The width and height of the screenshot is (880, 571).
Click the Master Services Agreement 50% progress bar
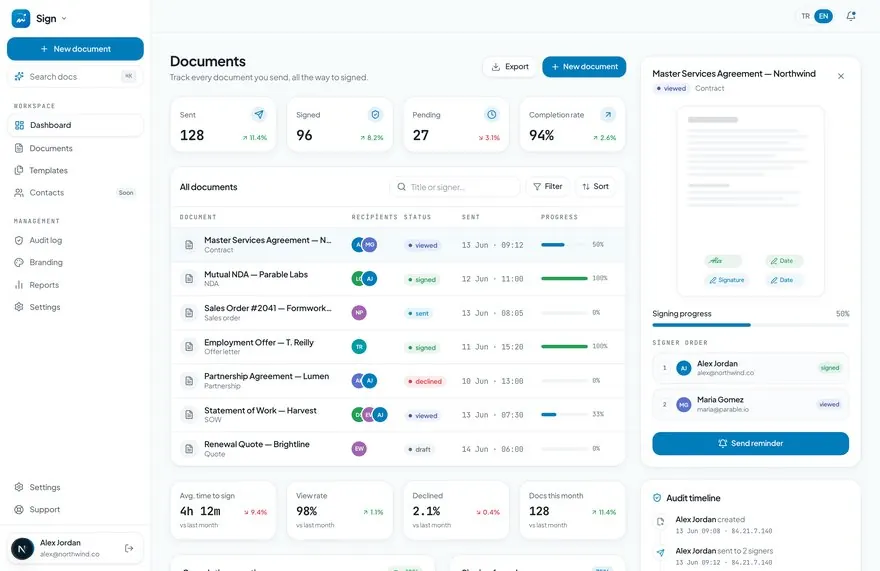pyautogui.click(x=564, y=245)
